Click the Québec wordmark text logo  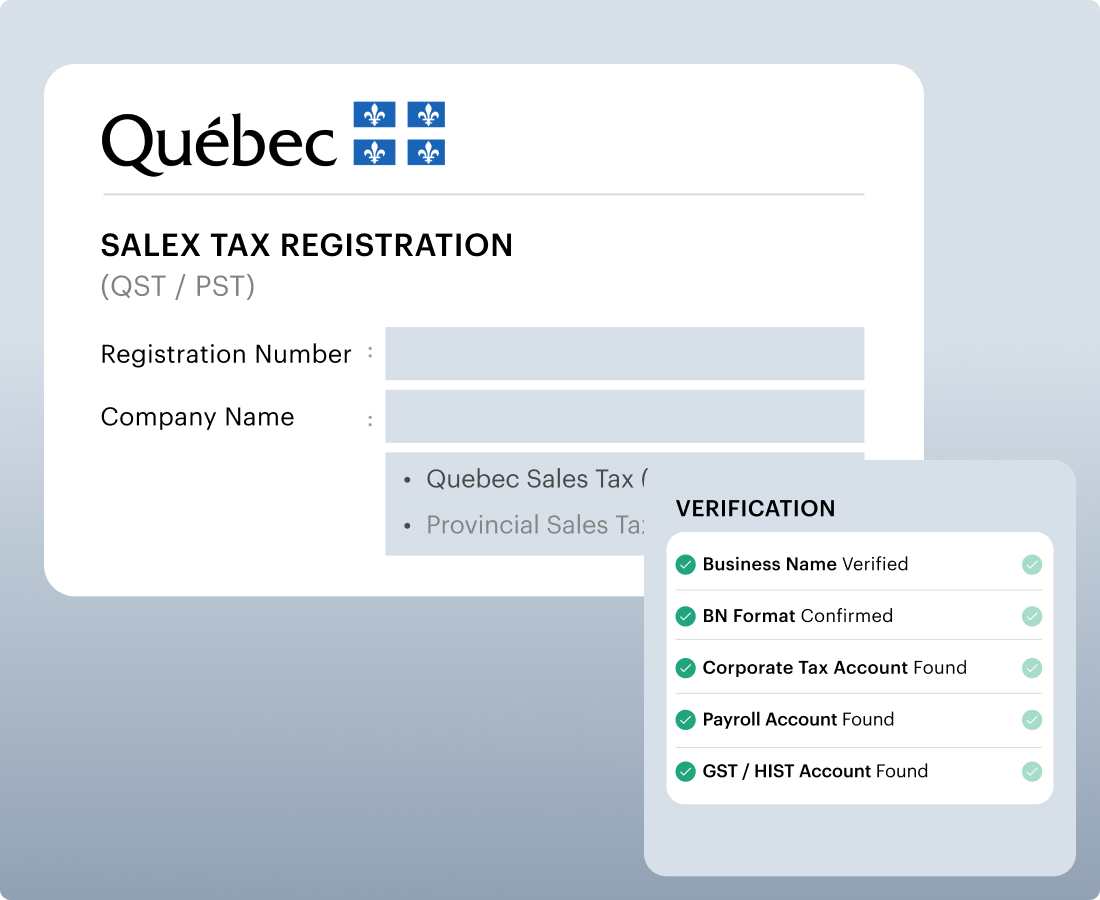tap(219, 141)
